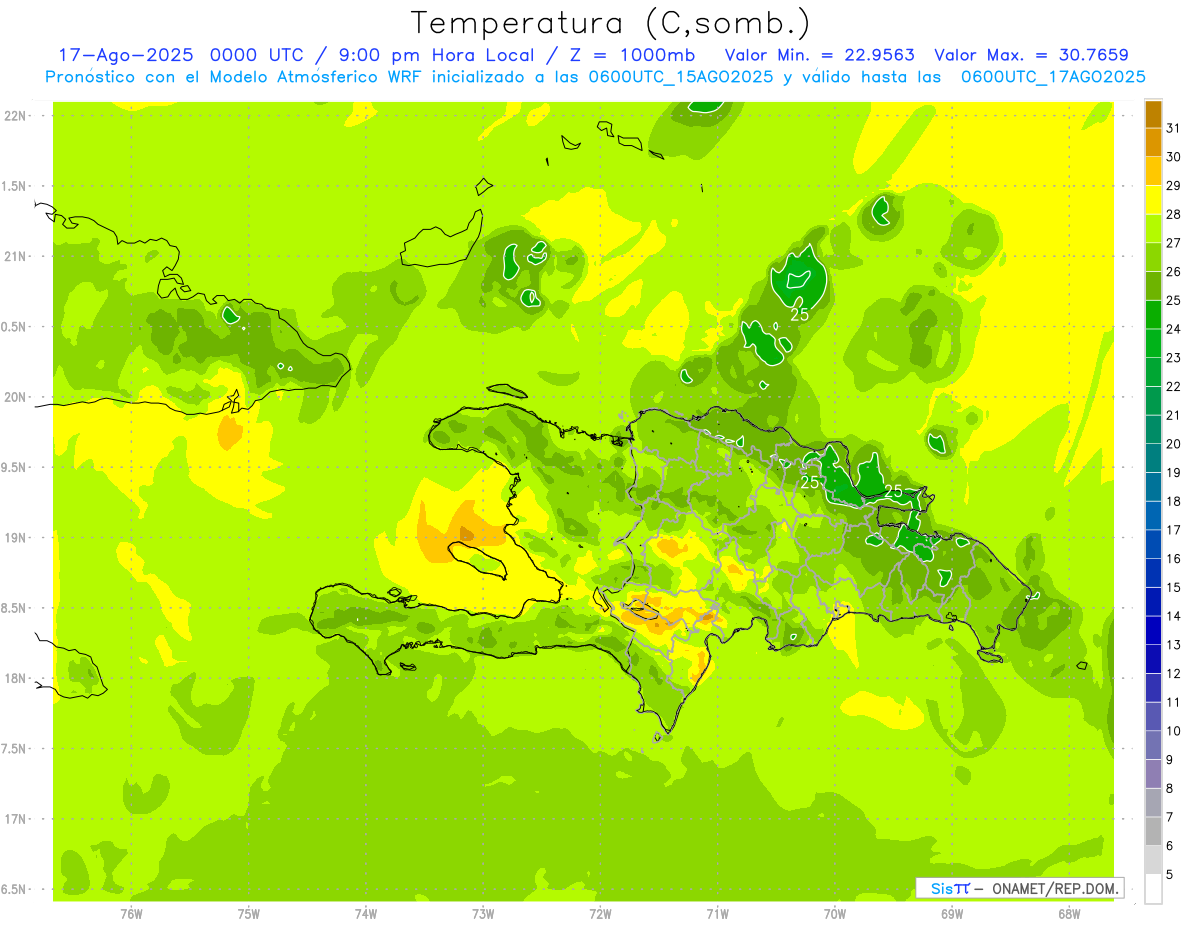Viewport: 1200px width, 927px height.
Task: Click the "7.5N" latitude axis label
Action: pyautogui.click(x=15, y=748)
